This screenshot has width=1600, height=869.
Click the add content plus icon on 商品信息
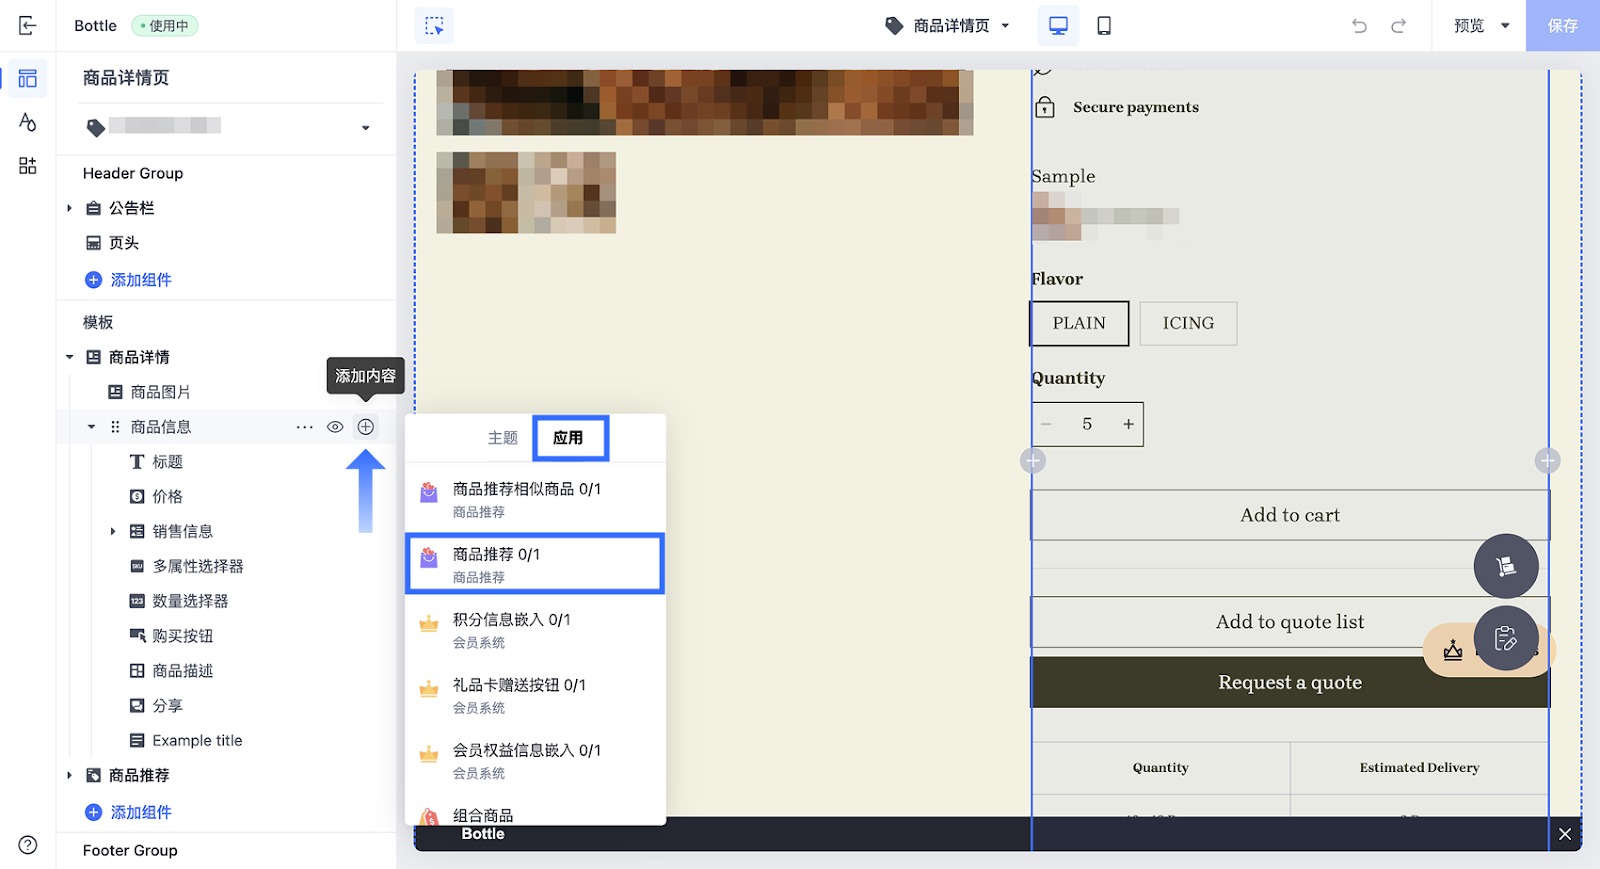pos(366,427)
